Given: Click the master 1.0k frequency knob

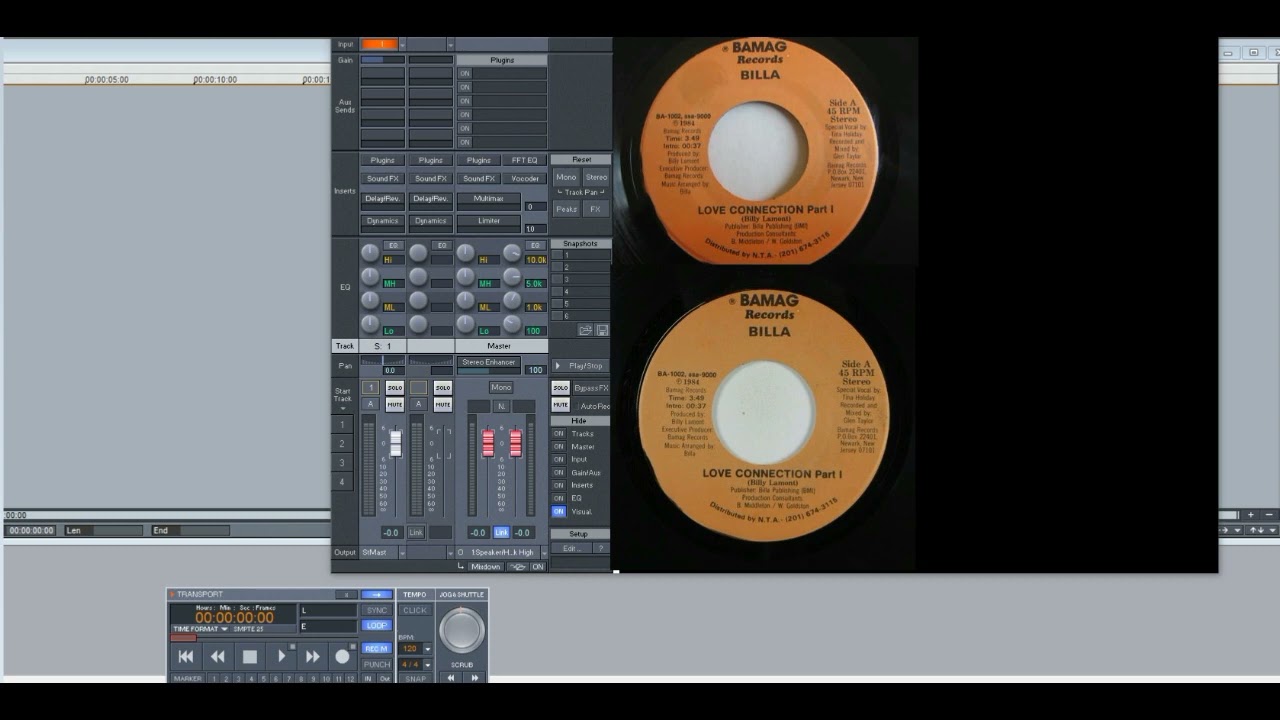Looking at the screenshot, I should (x=512, y=300).
